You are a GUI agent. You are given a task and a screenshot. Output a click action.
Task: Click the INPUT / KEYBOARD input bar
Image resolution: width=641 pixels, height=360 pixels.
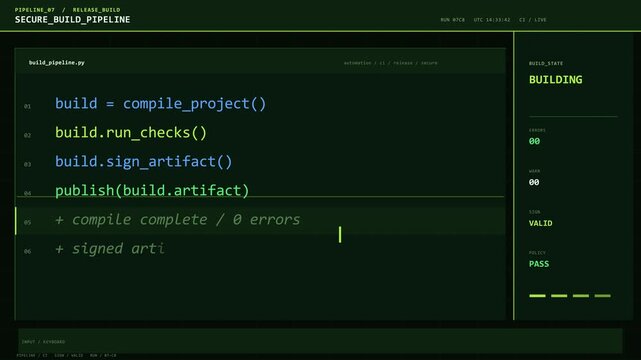click(x=320, y=341)
